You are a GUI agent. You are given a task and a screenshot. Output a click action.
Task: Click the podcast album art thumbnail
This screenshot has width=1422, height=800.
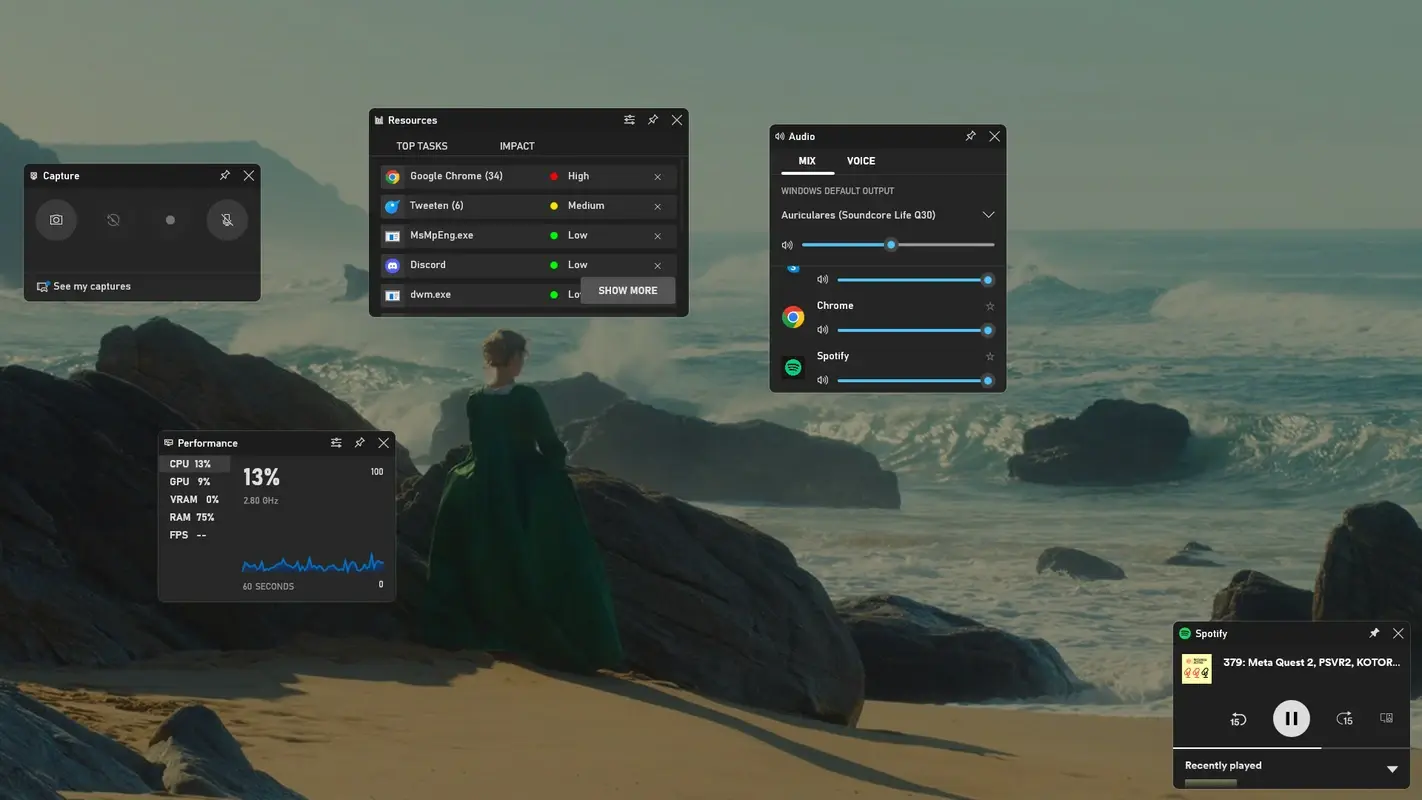(x=1196, y=668)
